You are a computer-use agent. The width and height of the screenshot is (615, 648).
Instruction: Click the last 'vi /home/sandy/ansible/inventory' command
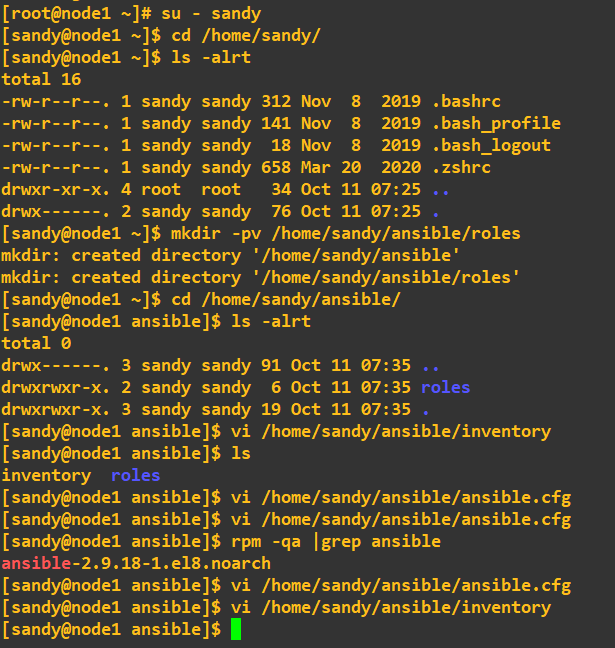(391, 608)
